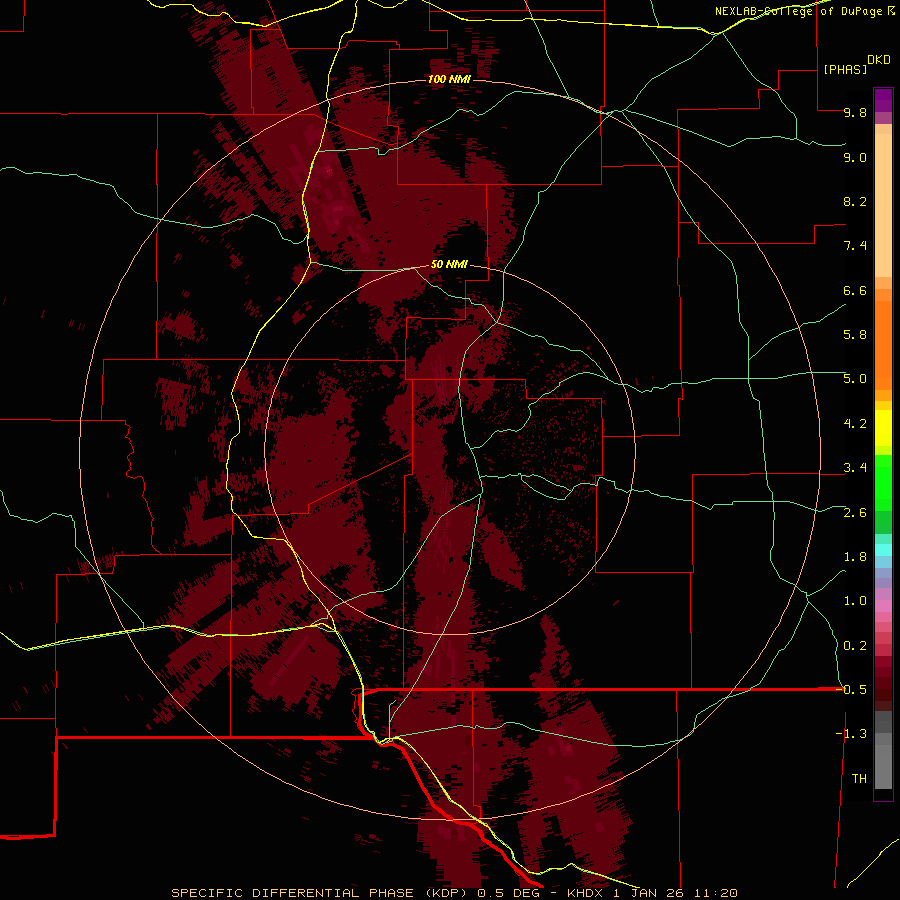Screen dimensions: 900x900
Task: Click the 9.0 value on the scale
Action: 855,157
